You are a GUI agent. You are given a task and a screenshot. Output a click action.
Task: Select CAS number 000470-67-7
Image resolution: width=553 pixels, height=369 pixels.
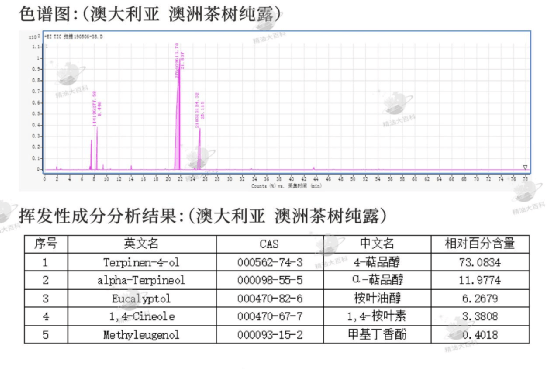(270, 316)
